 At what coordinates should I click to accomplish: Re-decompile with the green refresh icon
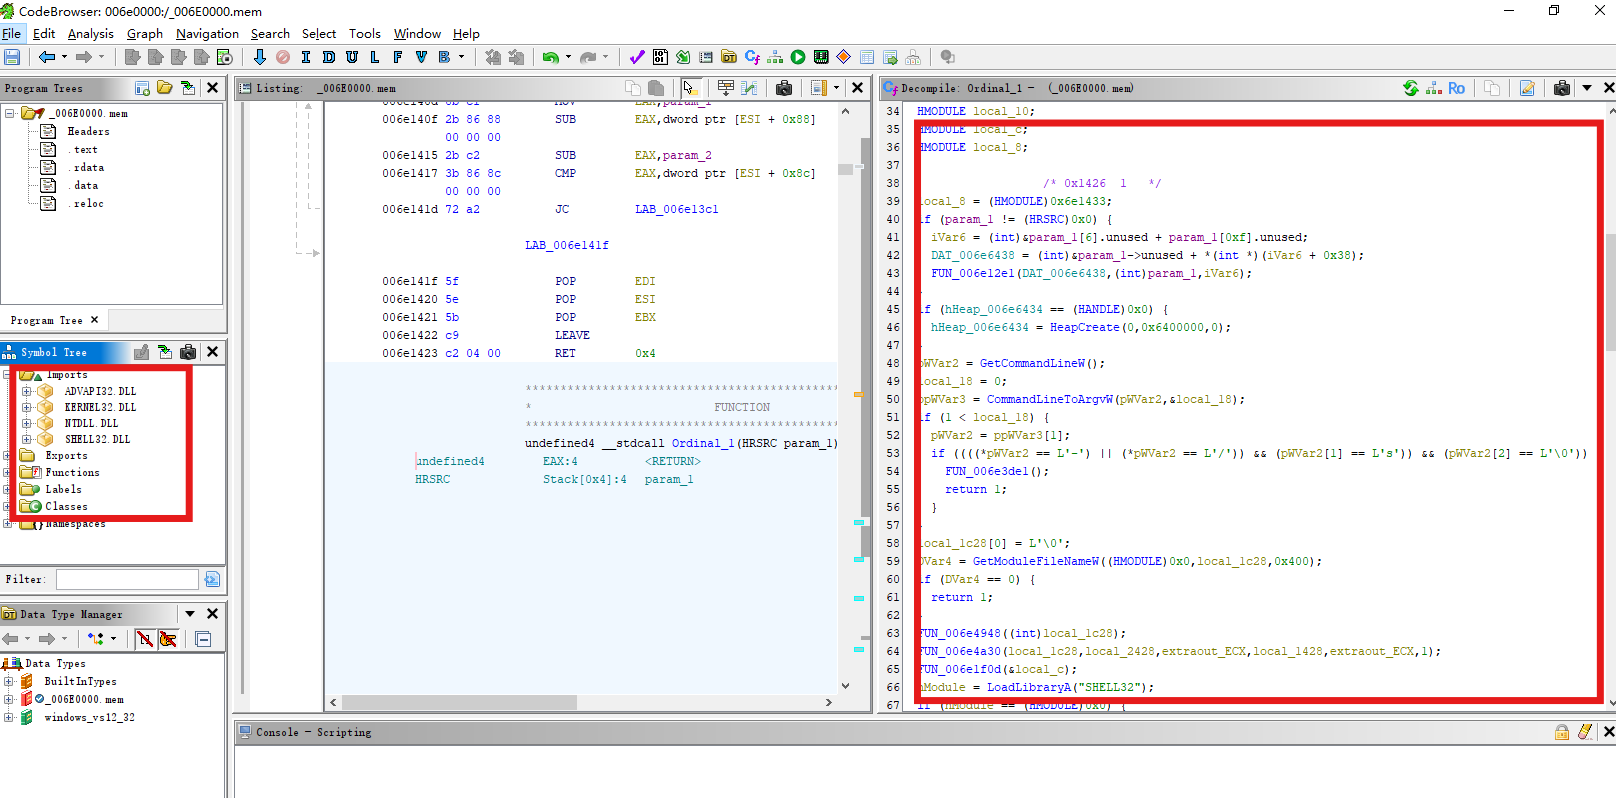[x=1410, y=88]
